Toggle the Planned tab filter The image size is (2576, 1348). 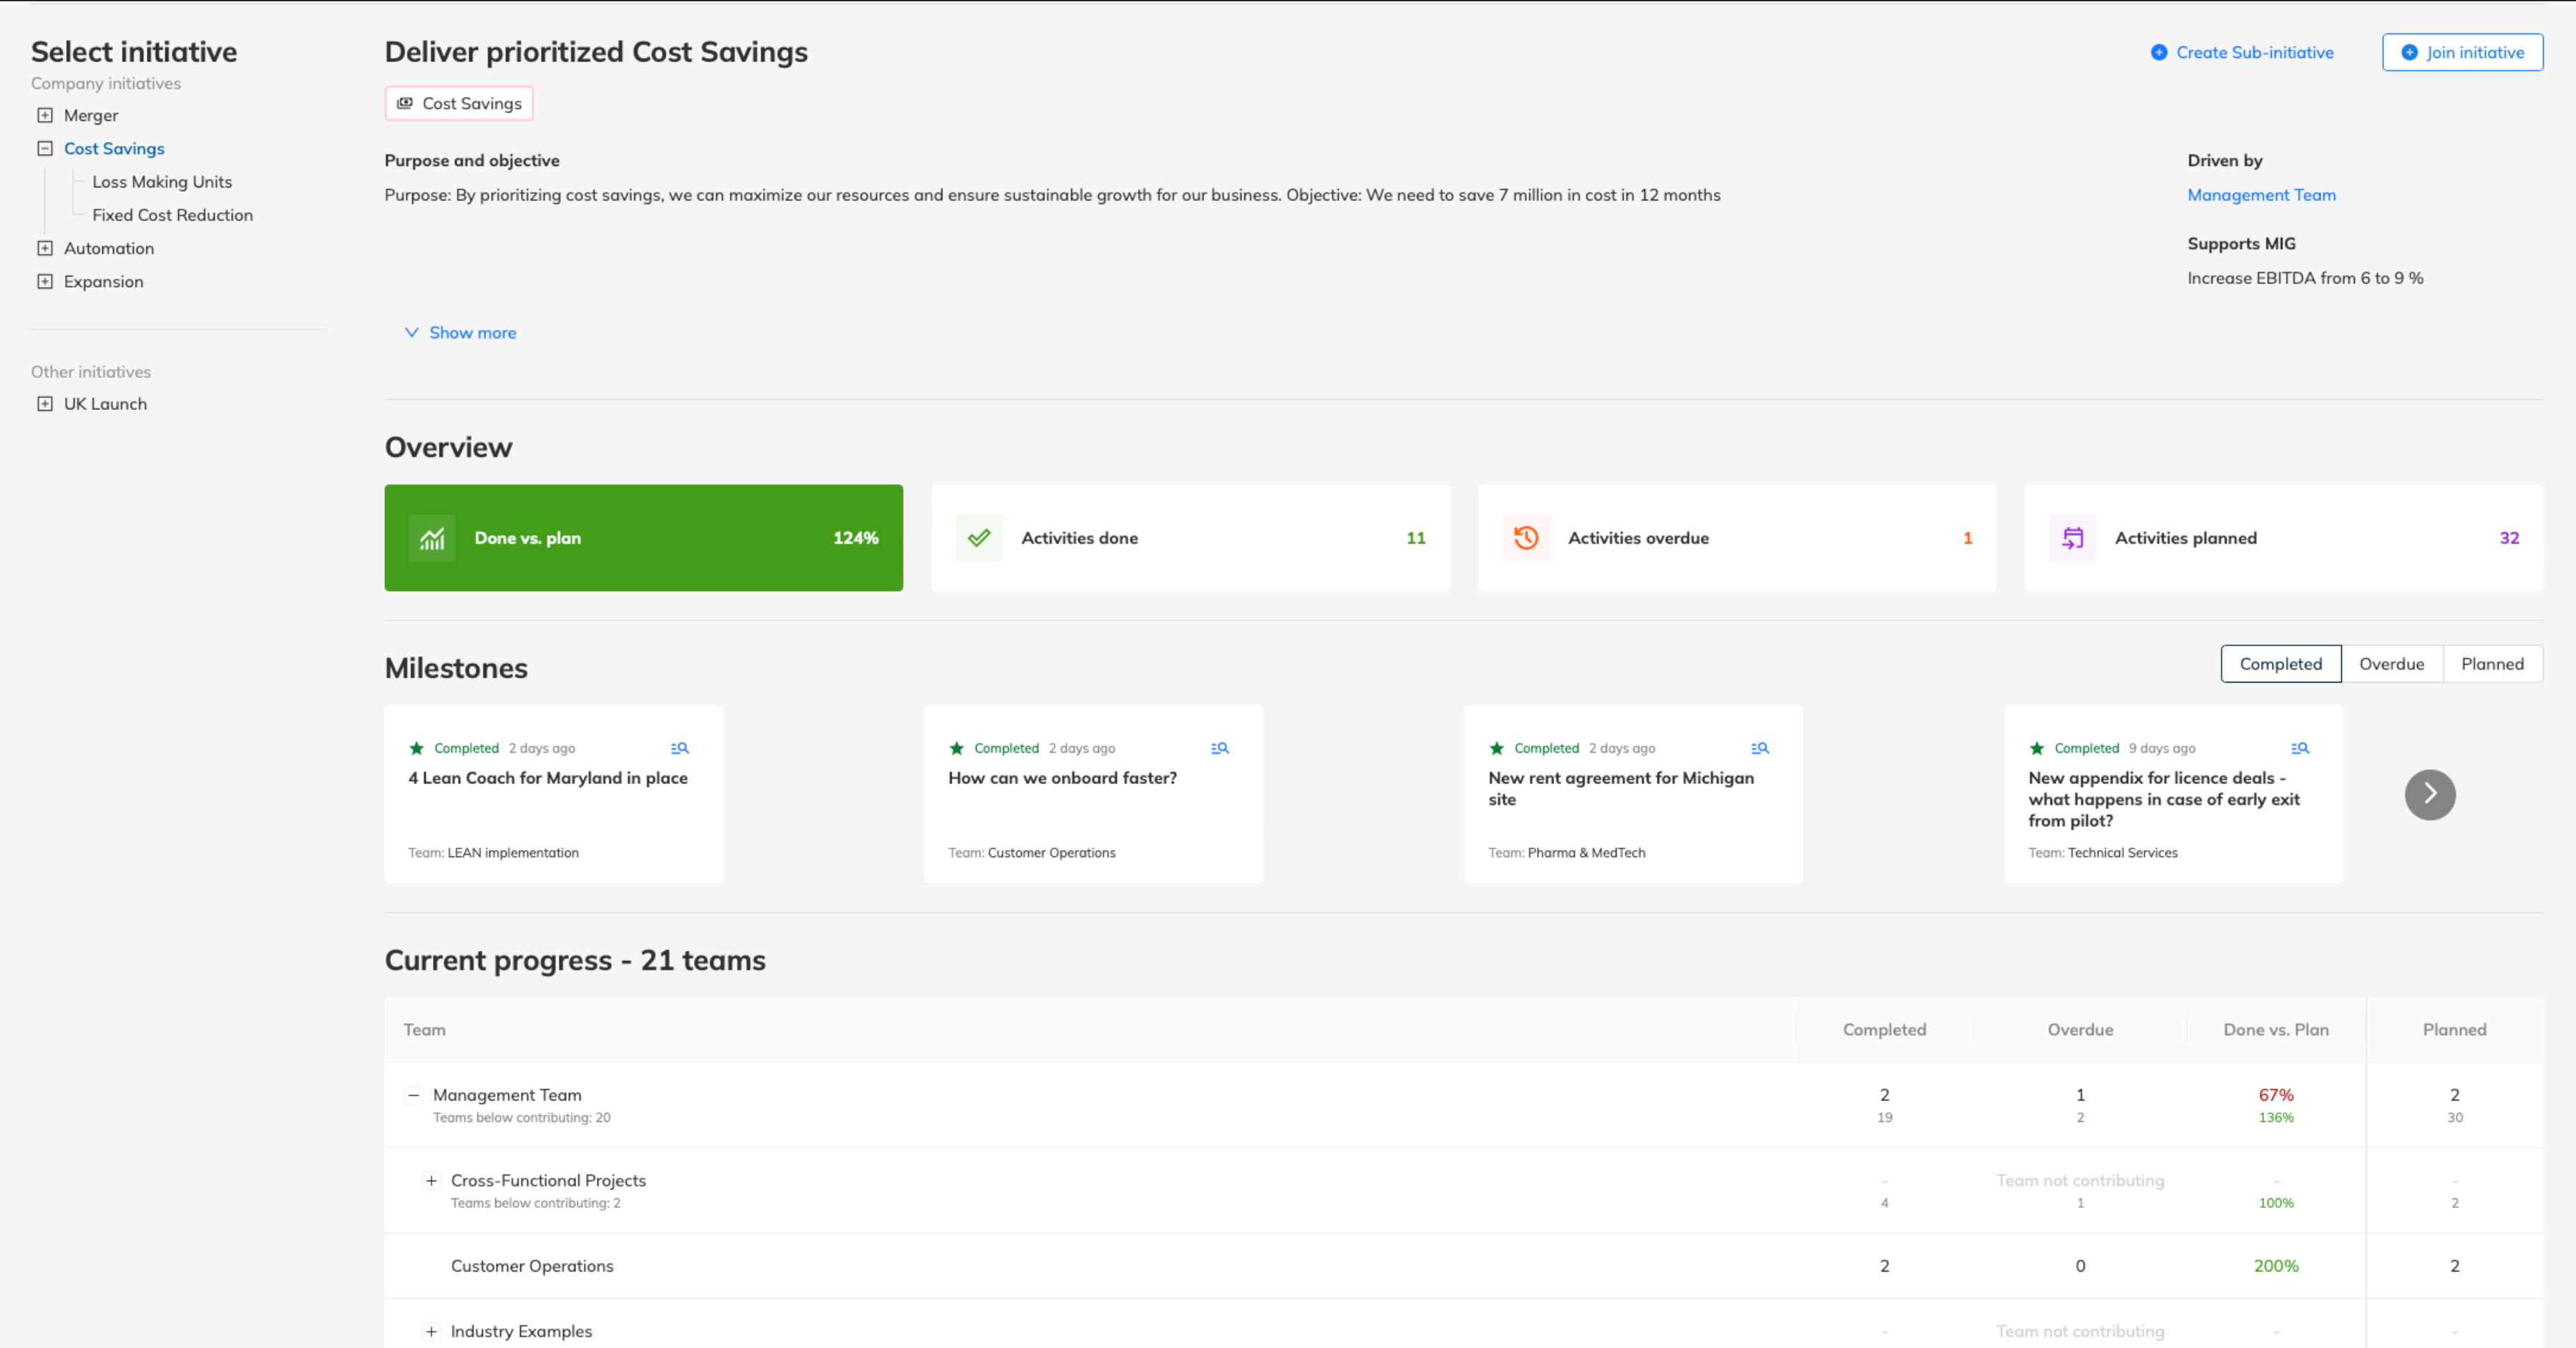click(x=2492, y=663)
